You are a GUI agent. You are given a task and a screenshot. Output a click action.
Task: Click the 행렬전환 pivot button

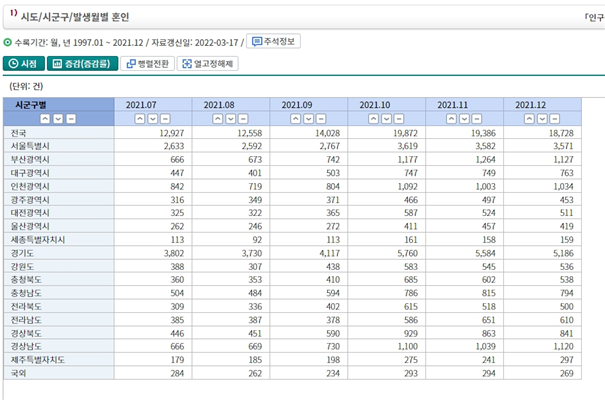pyautogui.click(x=148, y=64)
